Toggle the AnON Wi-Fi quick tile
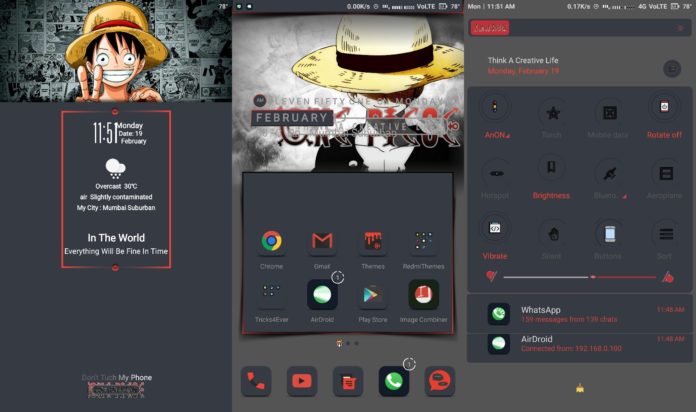The image size is (696, 412). (x=494, y=107)
